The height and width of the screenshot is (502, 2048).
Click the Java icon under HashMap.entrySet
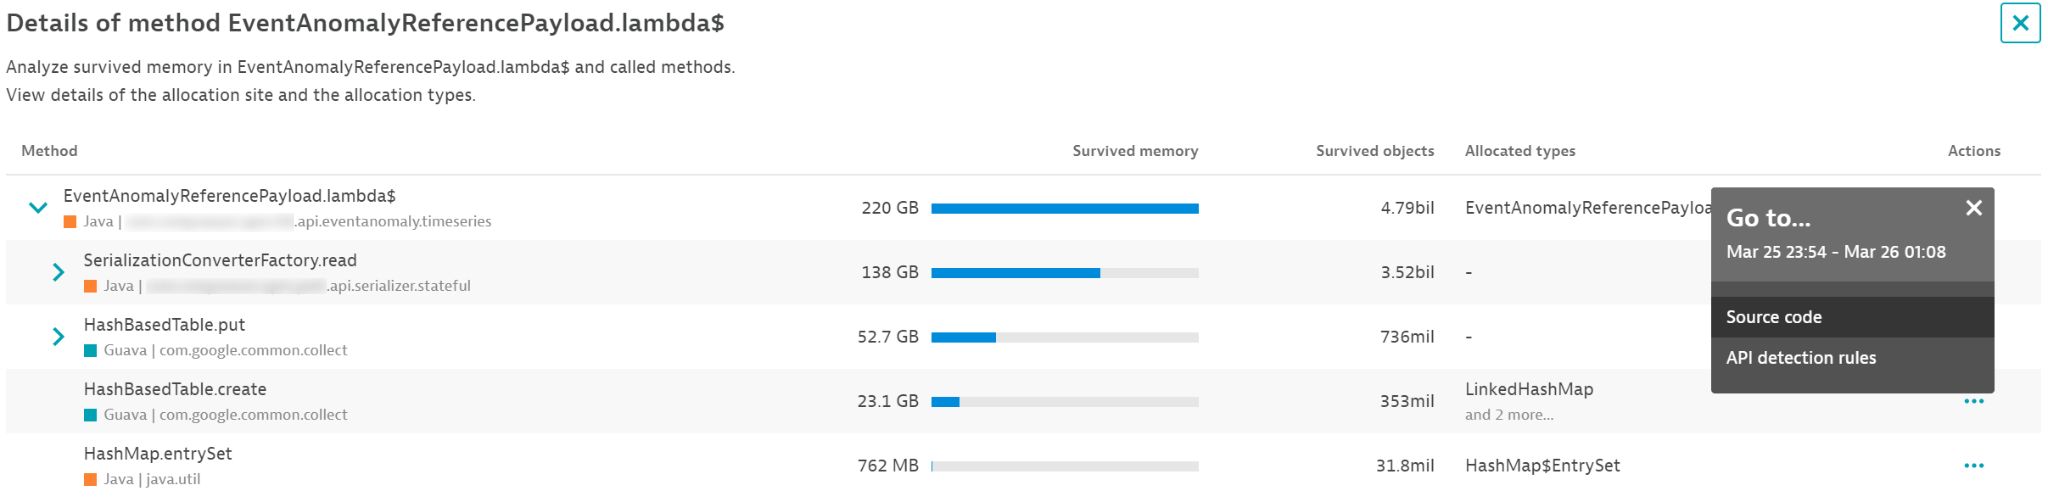(x=90, y=479)
